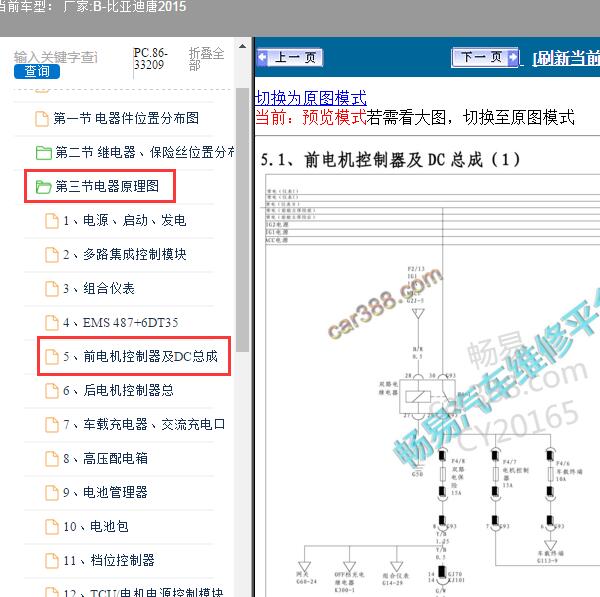Click document icon beside 2、多路集成控制模块

coord(52,254)
